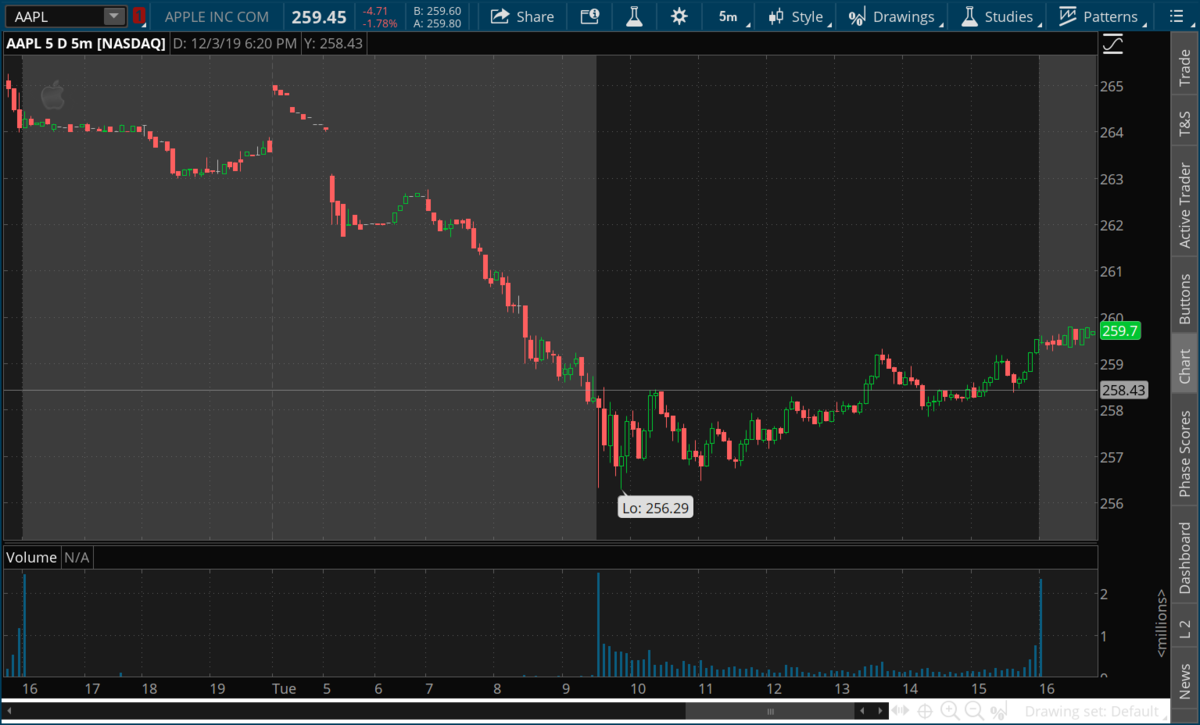Click the last price 259.45
1200x725 pixels.
click(x=319, y=17)
